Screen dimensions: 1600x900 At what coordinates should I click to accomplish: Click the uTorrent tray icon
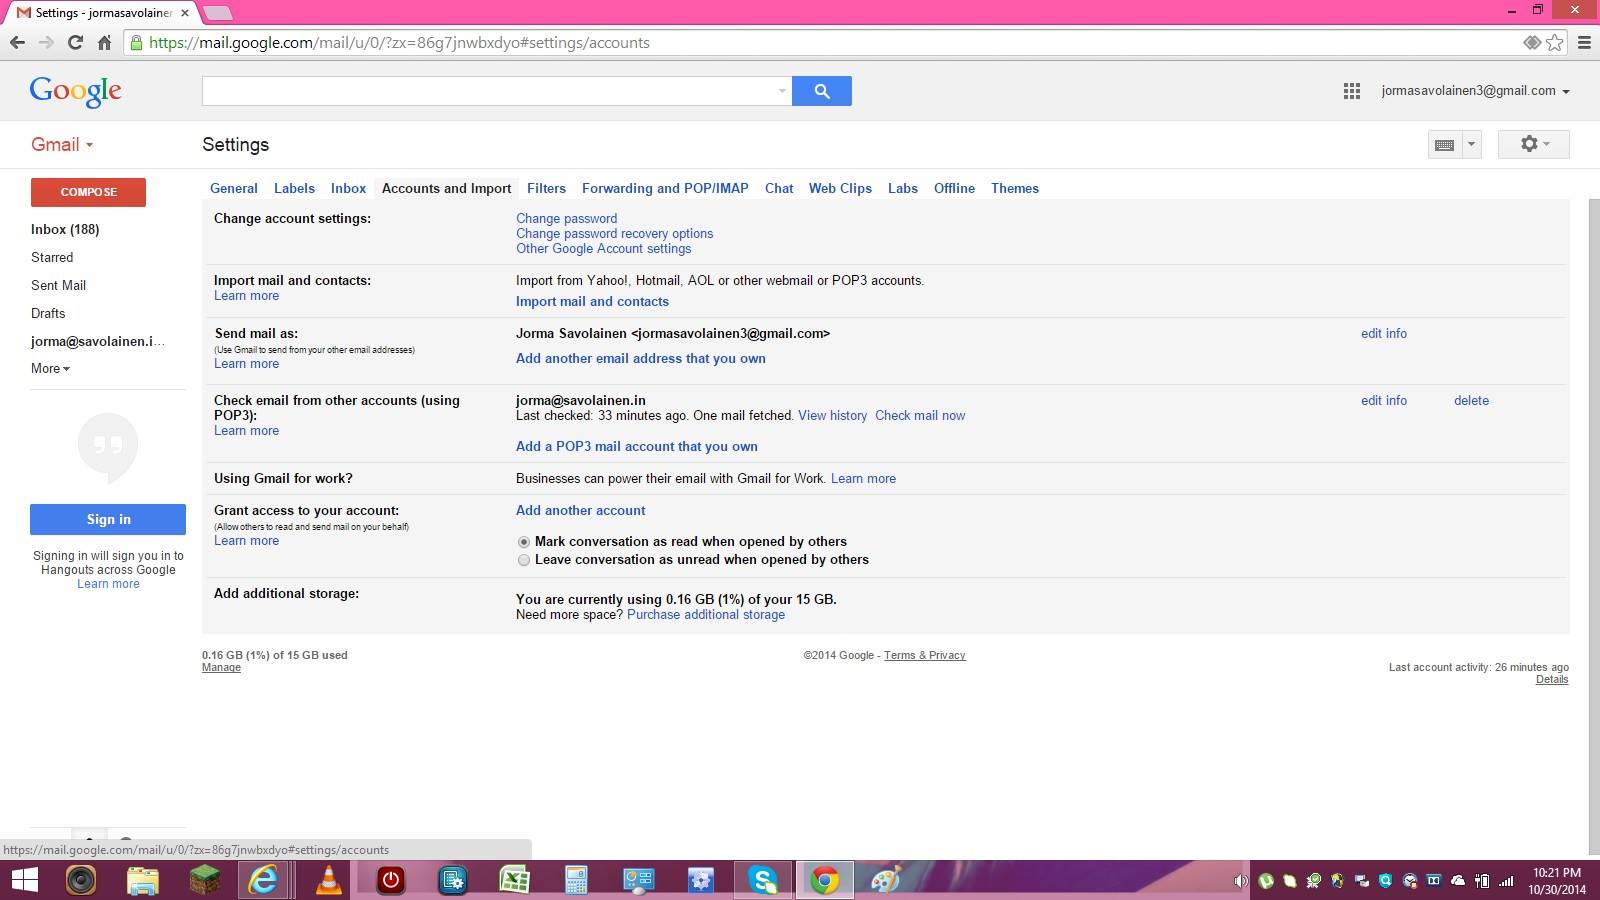[1266, 881]
